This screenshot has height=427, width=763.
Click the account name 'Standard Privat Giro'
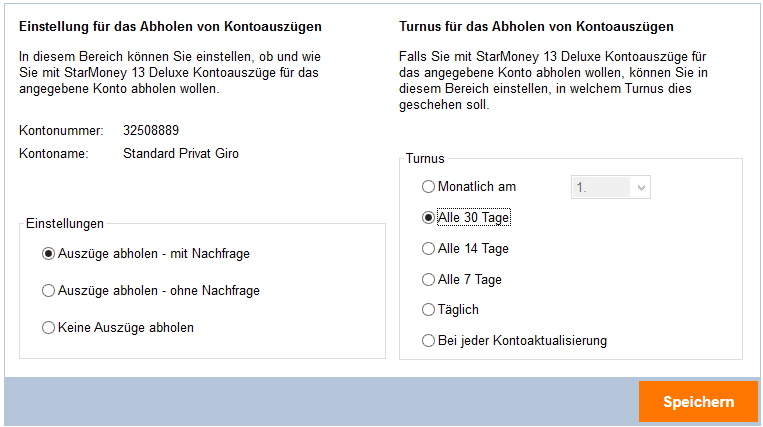pos(181,154)
